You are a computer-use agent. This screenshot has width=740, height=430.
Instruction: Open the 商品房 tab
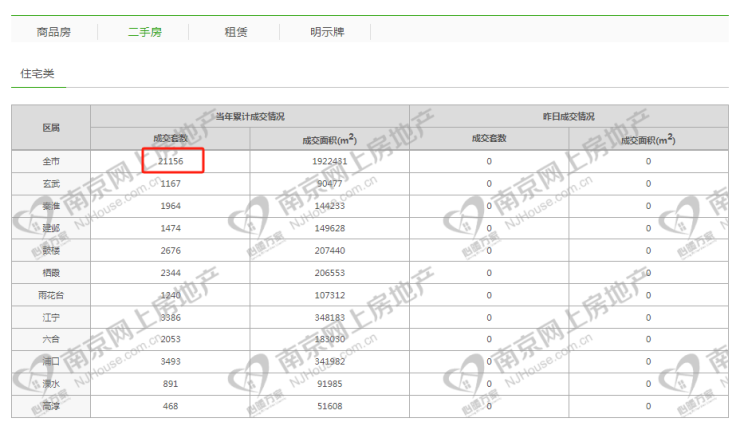[54, 32]
